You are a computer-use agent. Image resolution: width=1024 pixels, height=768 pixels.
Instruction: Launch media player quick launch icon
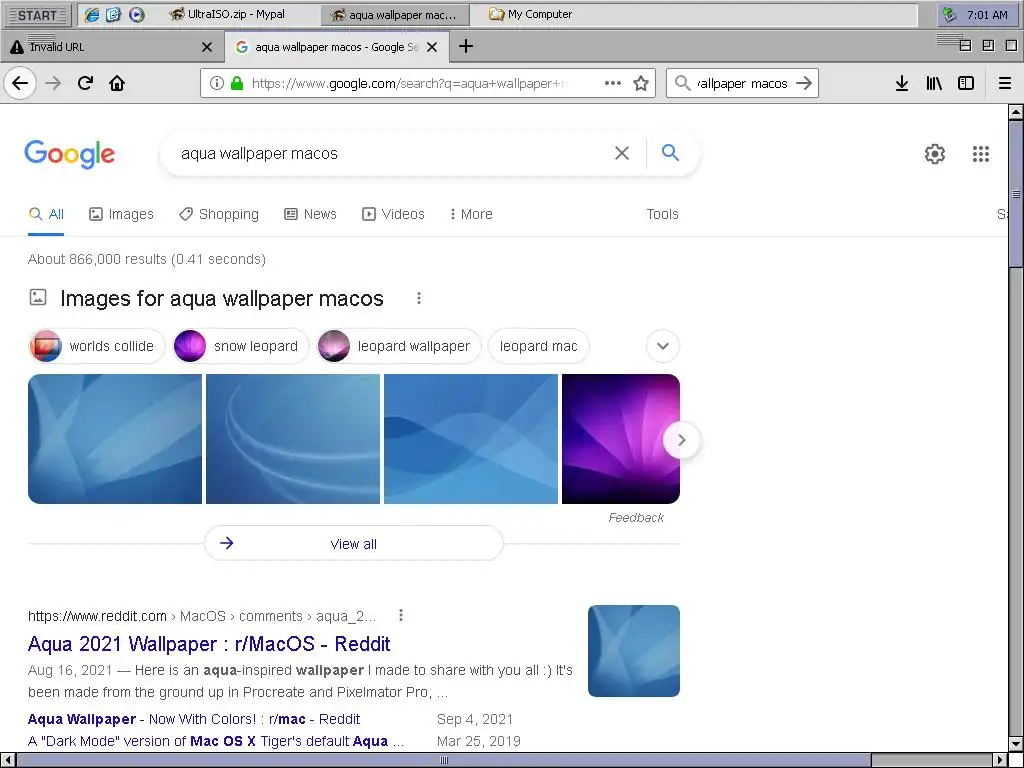click(136, 14)
